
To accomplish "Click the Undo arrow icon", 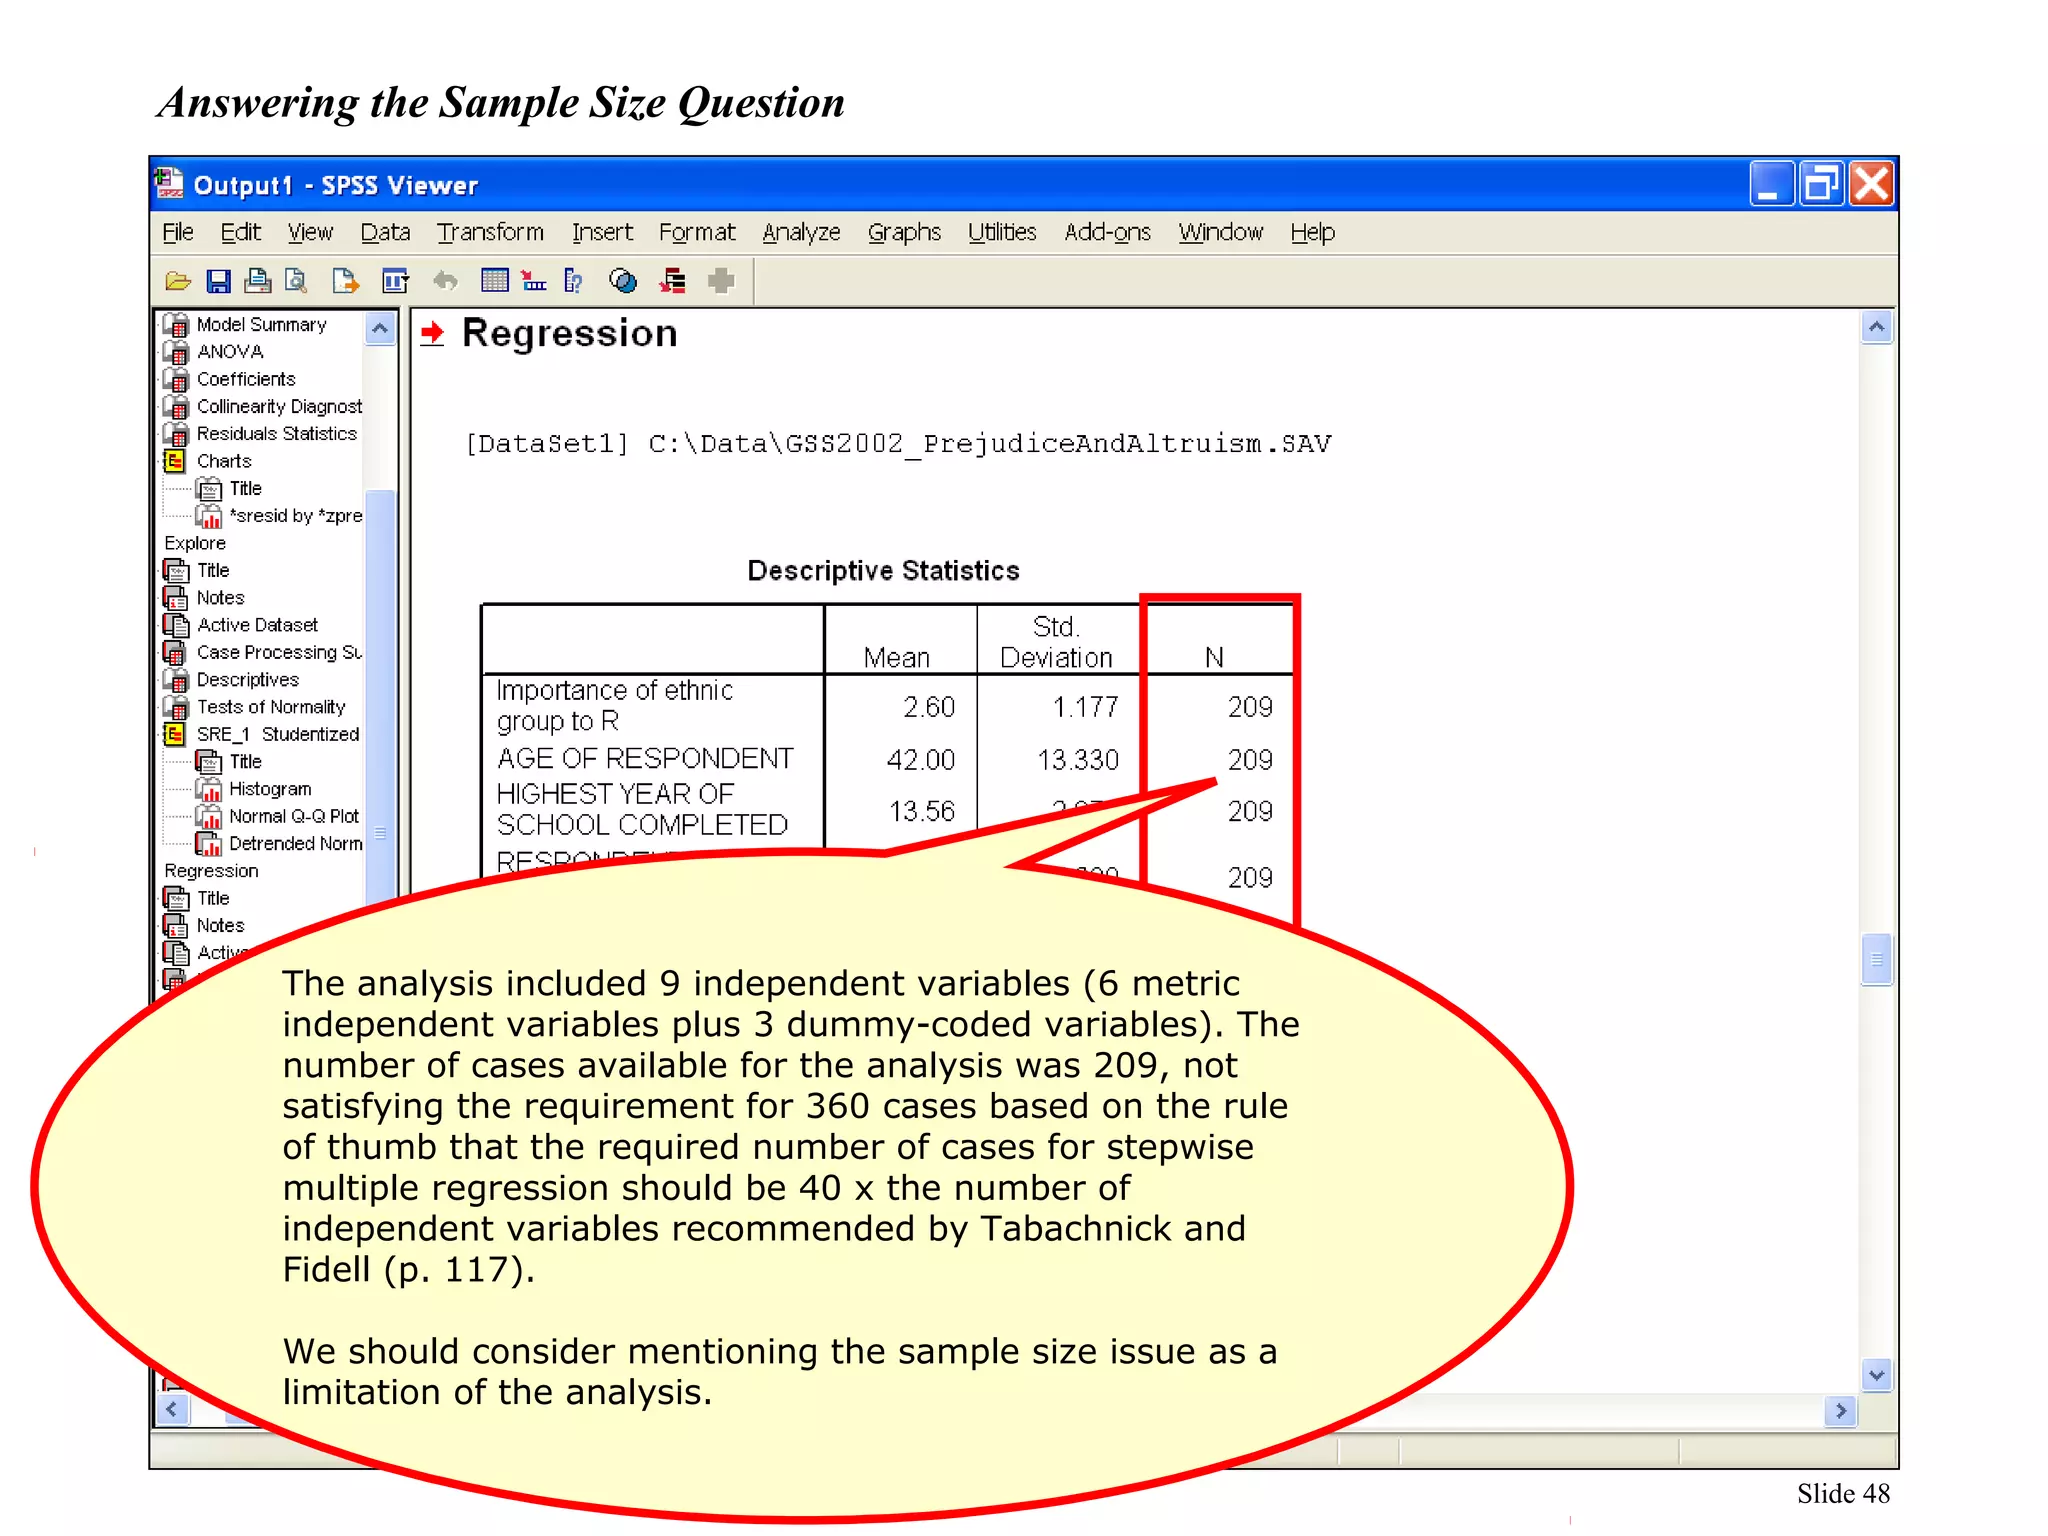I will (x=445, y=281).
